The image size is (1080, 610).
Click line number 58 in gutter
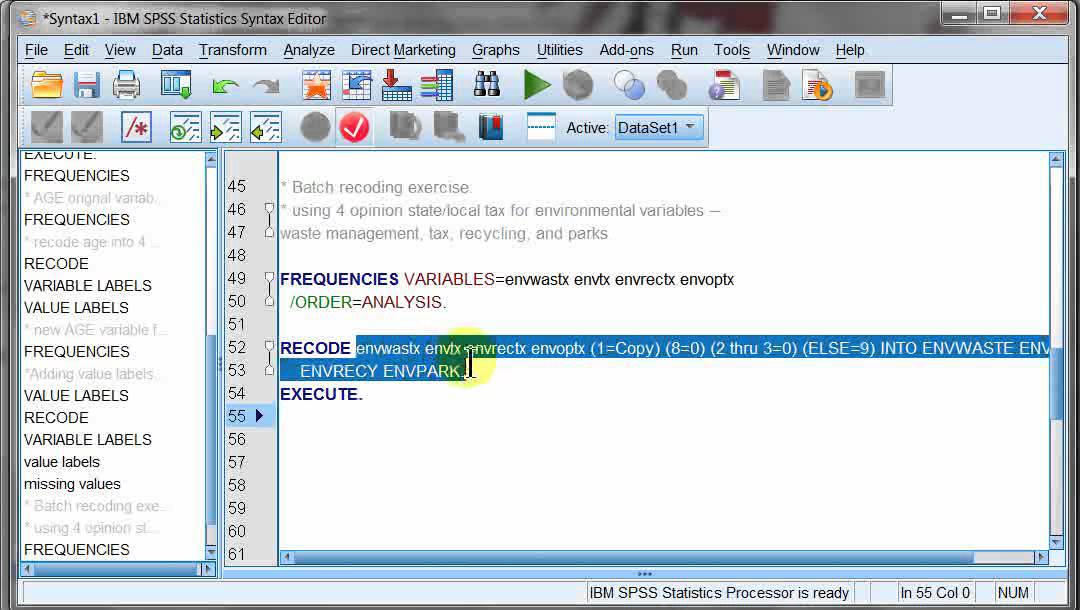[x=237, y=485]
